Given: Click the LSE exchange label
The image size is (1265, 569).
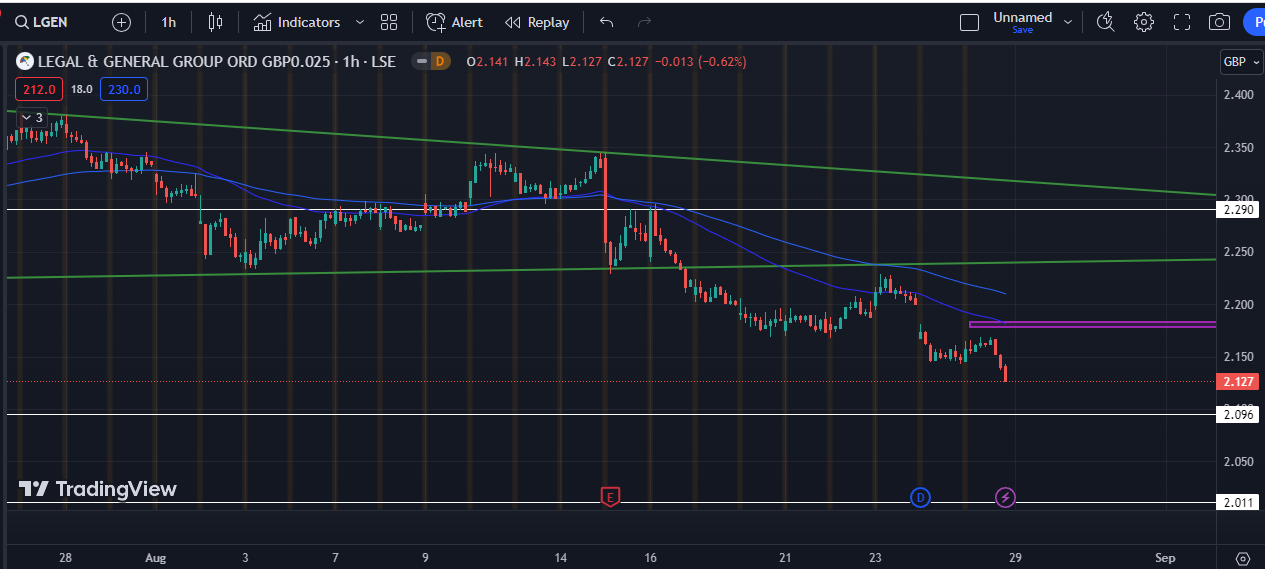Looking at the screenshot, I should 384,62.
